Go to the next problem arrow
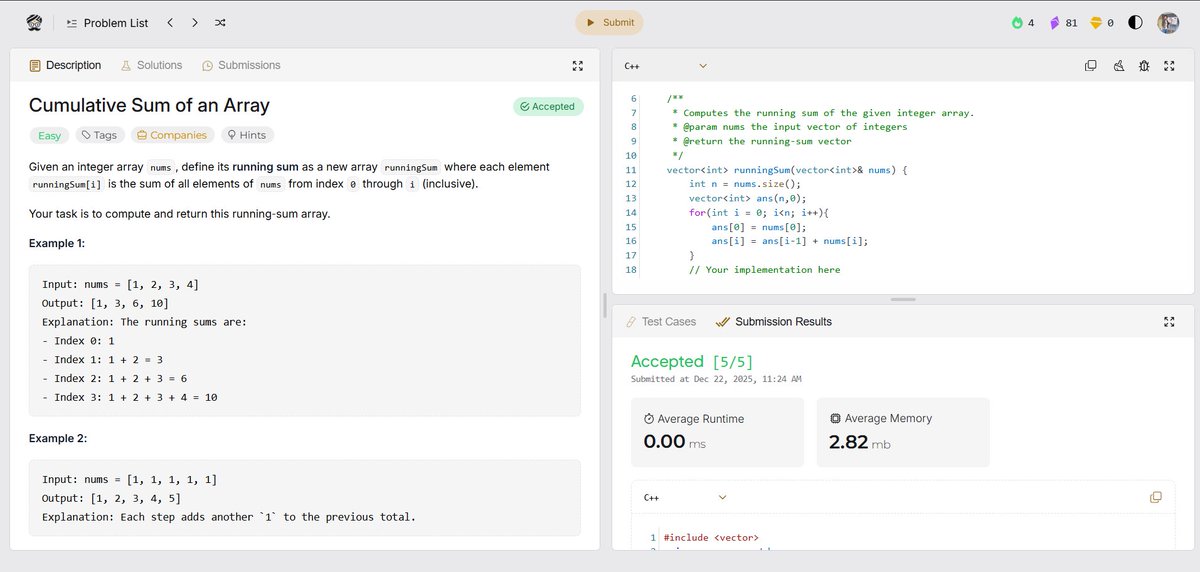1200x572 pixels. (x=194, y=23)
